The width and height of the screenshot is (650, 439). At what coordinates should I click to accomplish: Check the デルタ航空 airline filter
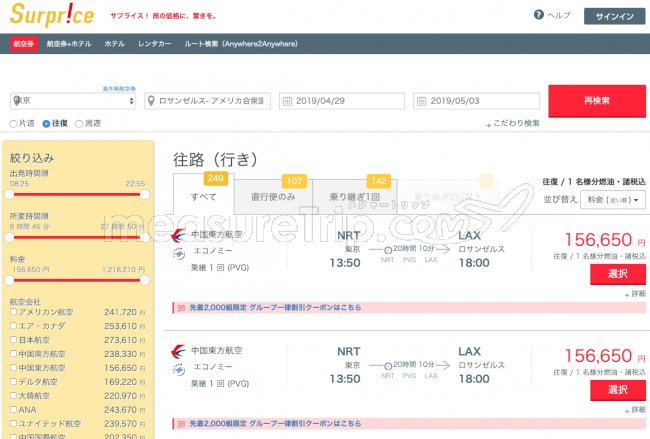(x=13, y=381)
